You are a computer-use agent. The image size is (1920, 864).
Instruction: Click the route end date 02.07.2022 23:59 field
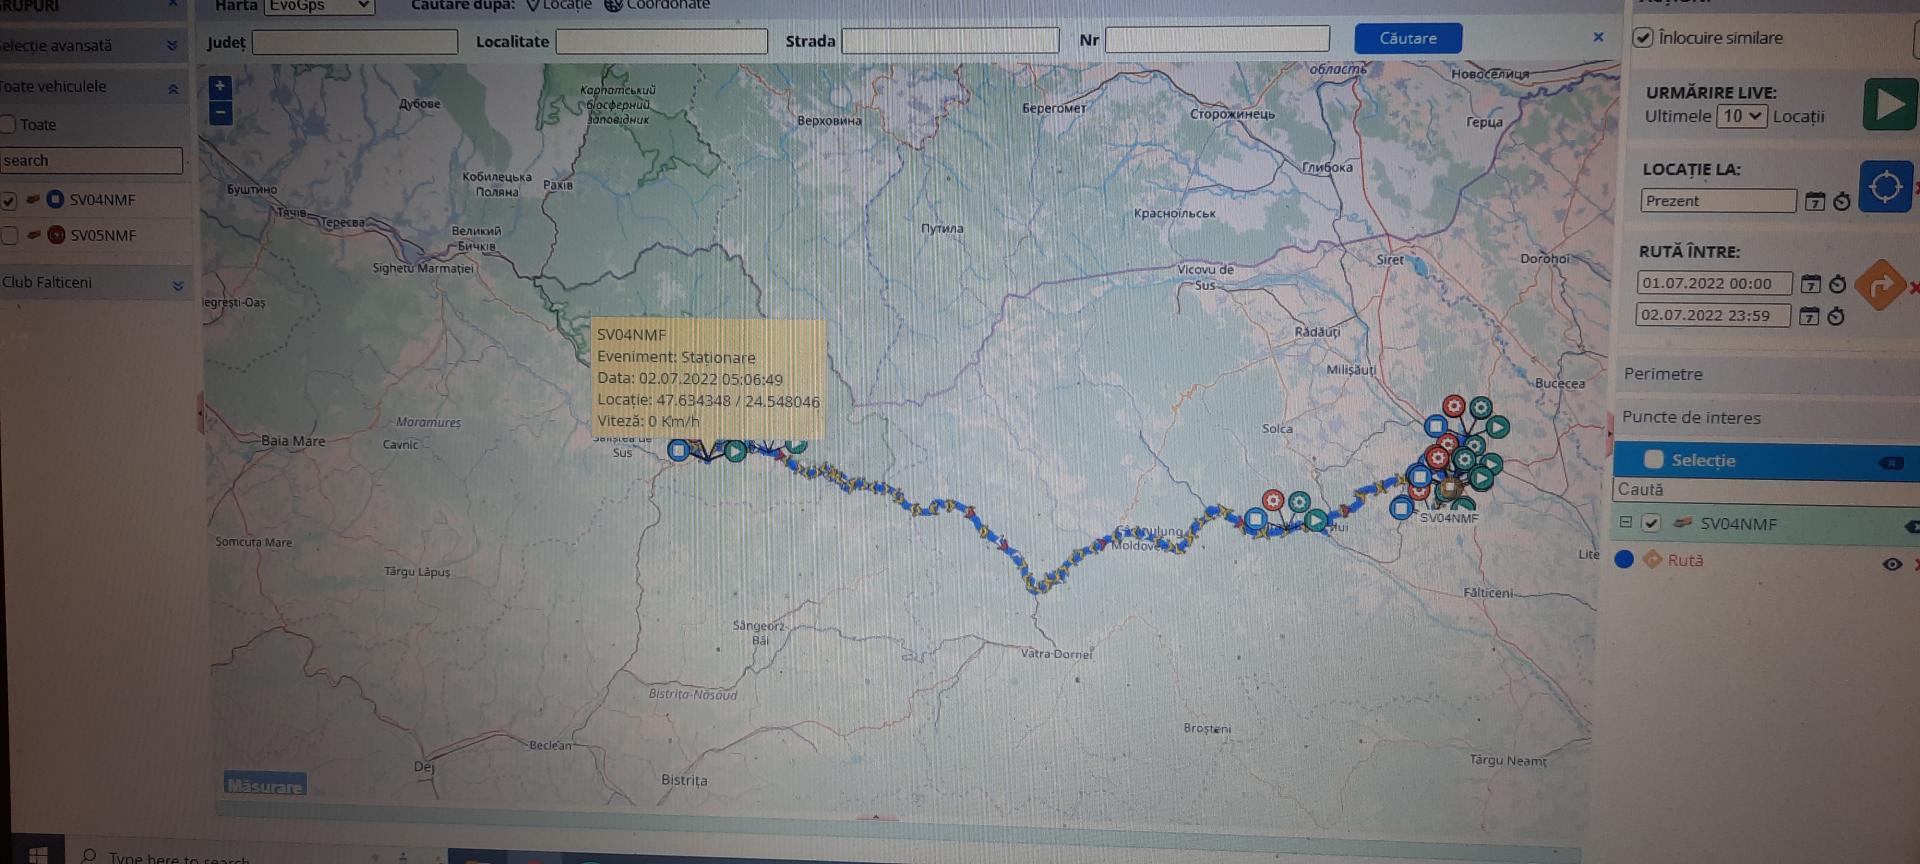tap(1712, 315)
